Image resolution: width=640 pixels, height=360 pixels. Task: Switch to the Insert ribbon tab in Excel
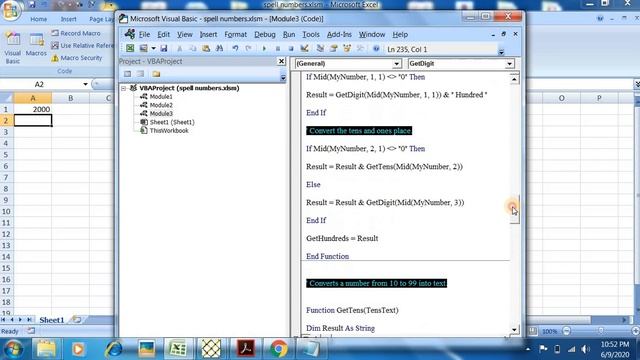(x=69, y=19)
